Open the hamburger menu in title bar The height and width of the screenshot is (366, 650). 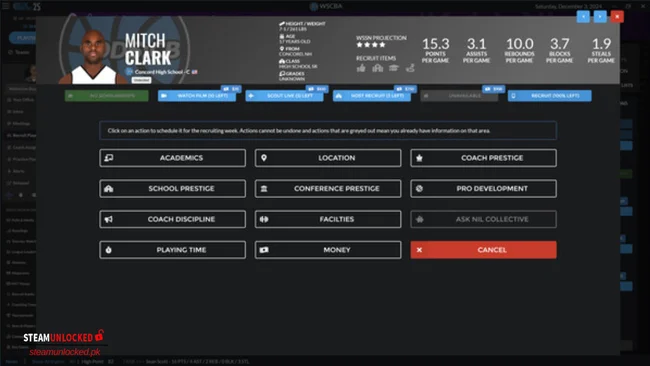click(5, 6)
